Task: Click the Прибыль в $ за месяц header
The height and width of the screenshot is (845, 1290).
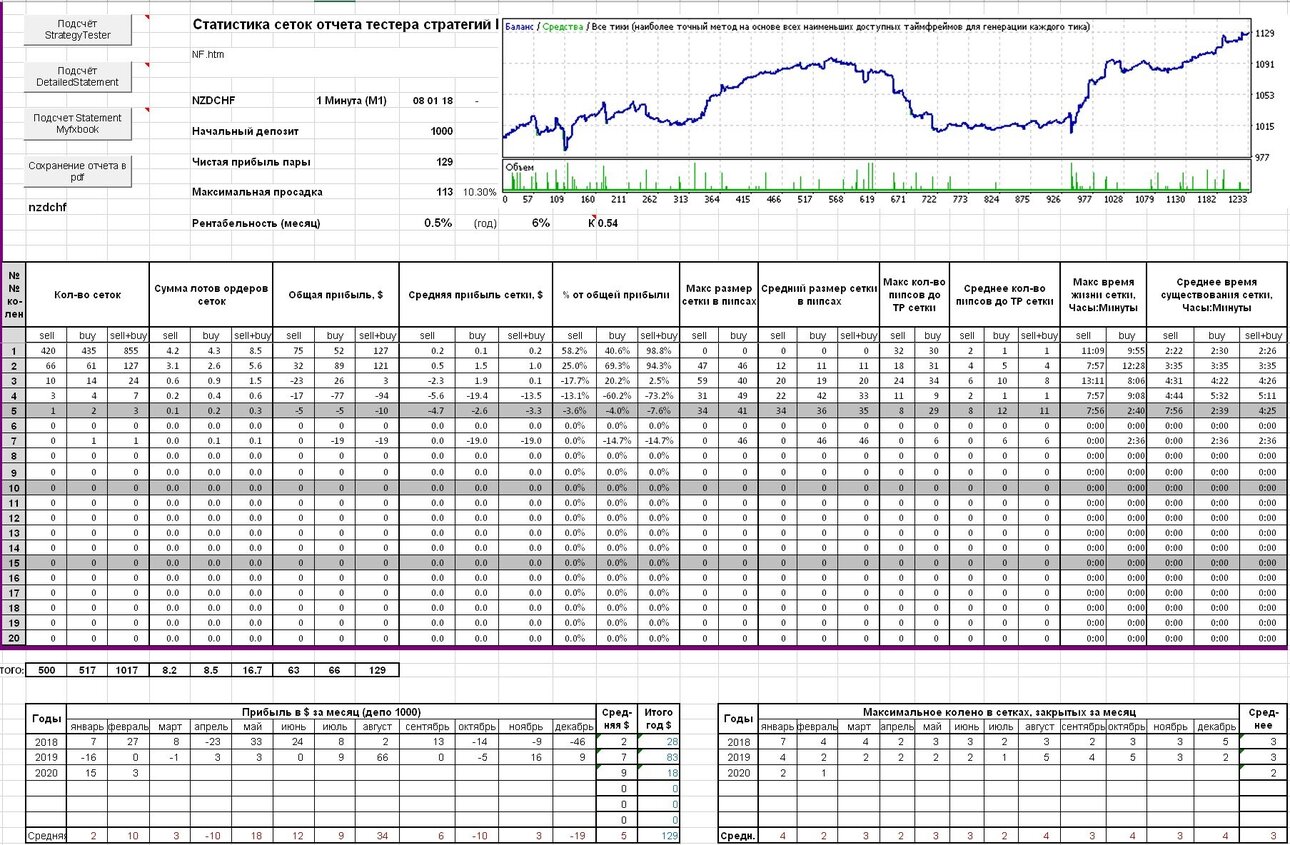Action: pos(332,711)
